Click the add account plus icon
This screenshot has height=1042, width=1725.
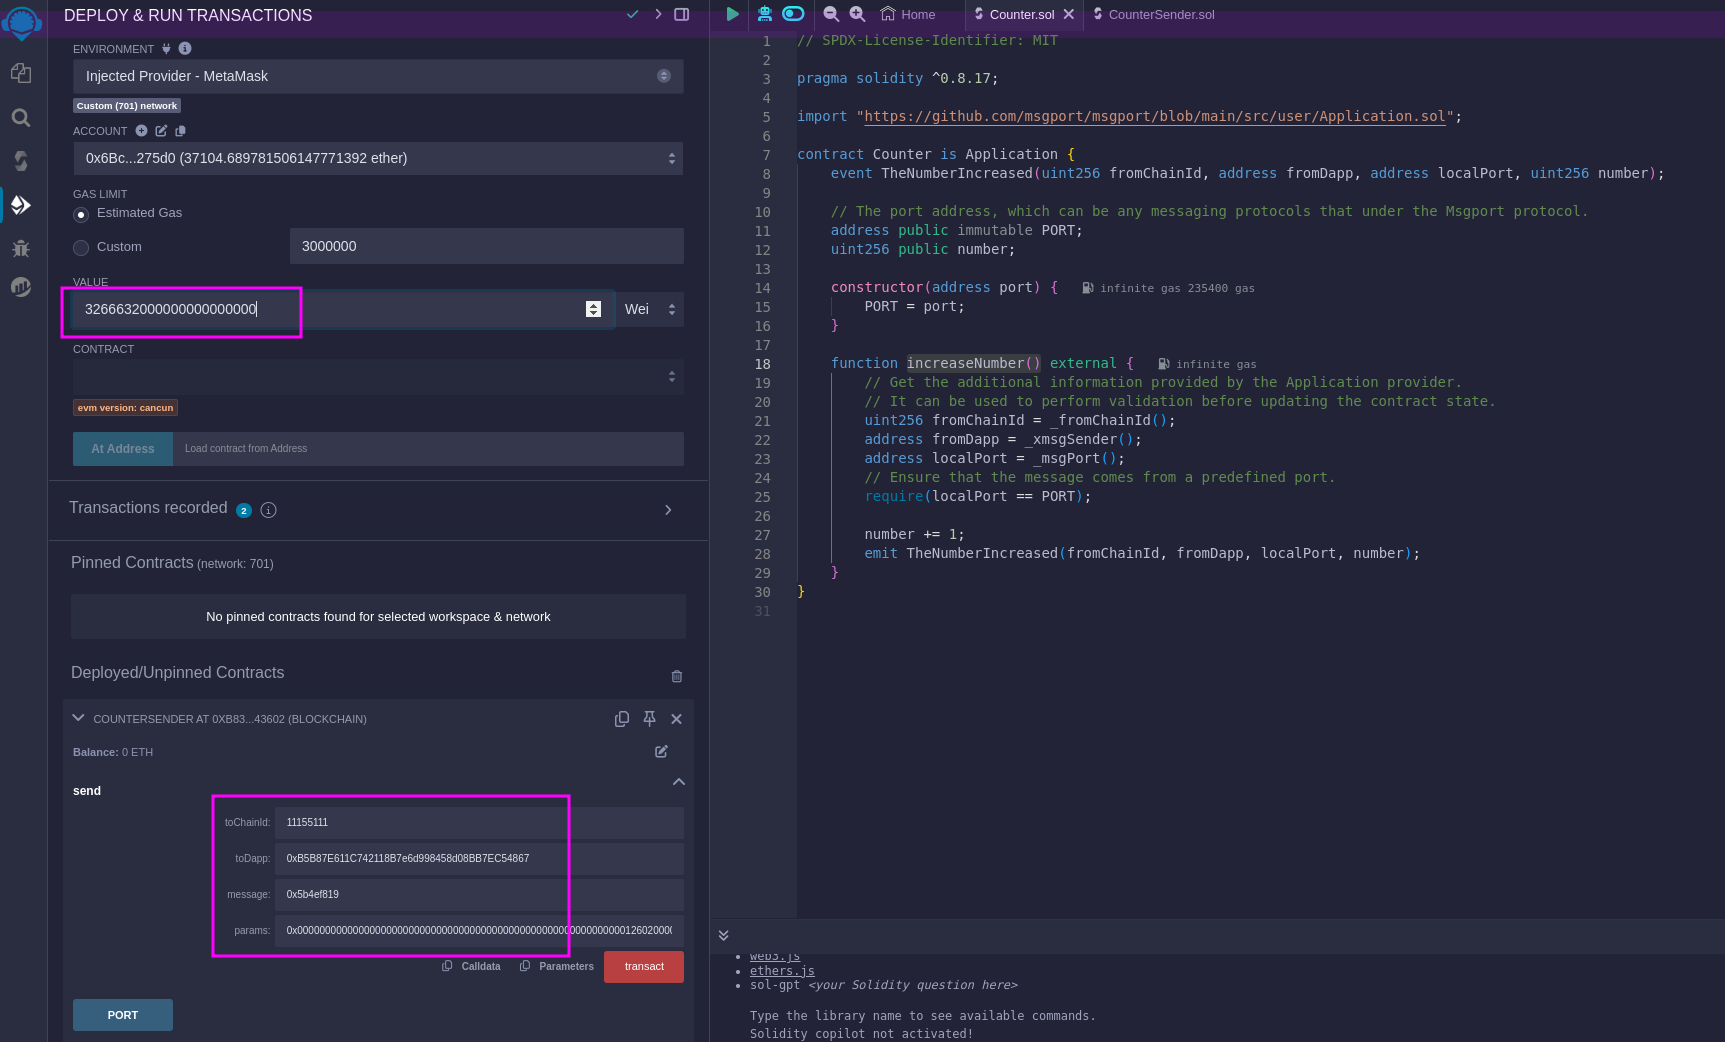tap(141, 131)
